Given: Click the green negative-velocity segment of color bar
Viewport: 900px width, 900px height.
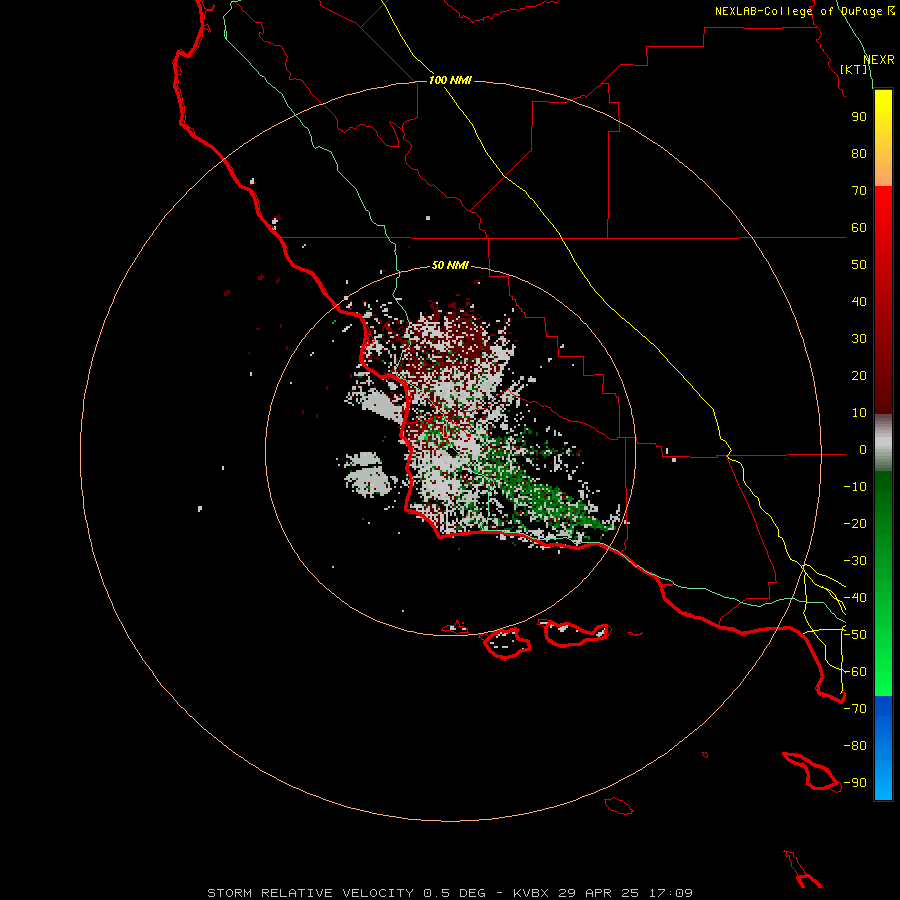Looking at the screenshot, I should pyautogui.click(x=883, y=583).
